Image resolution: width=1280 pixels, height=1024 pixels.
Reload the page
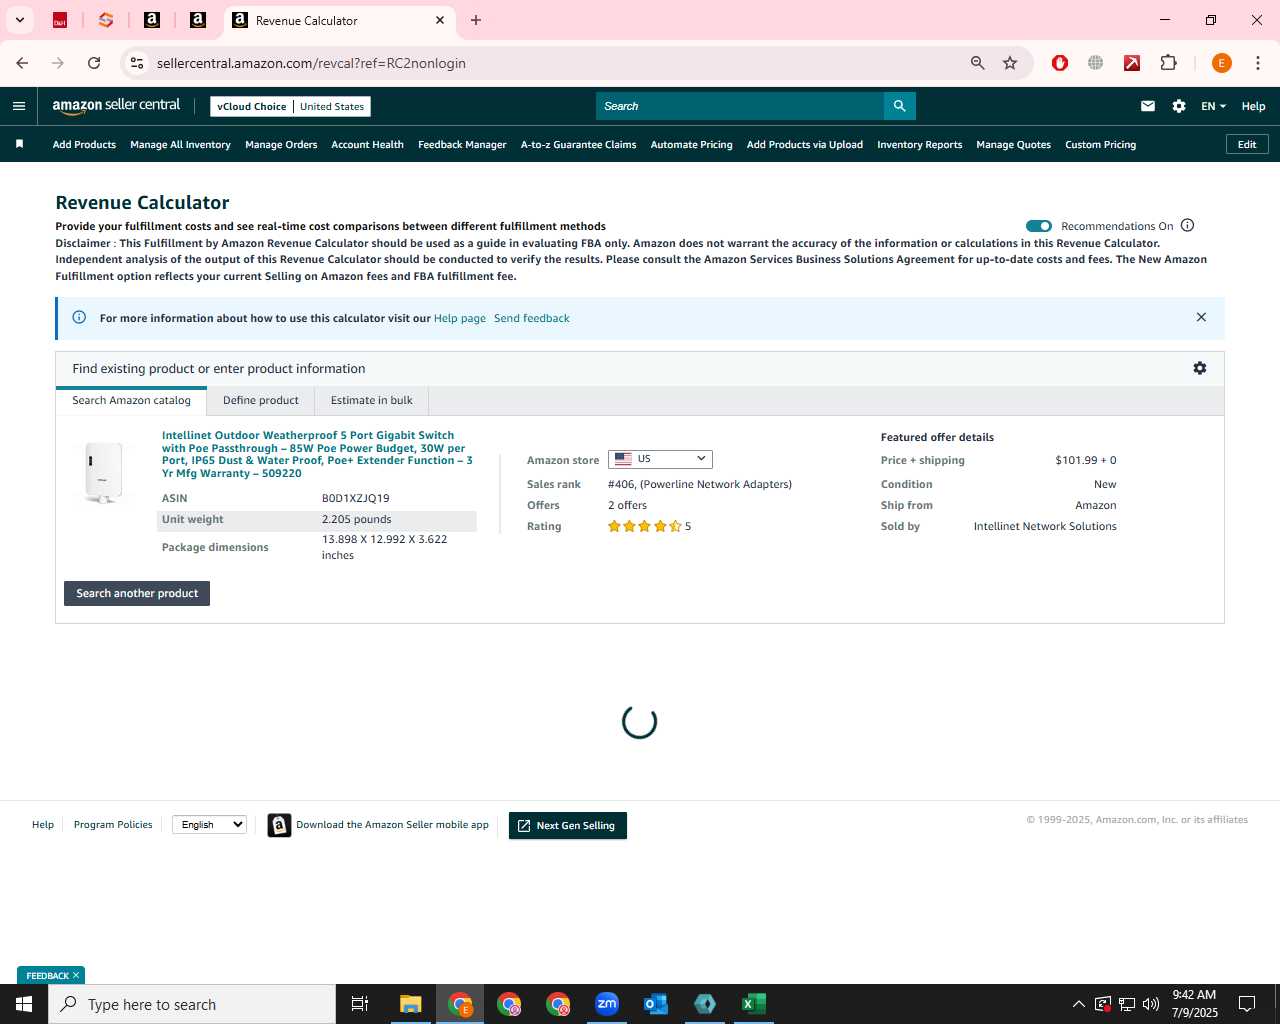[x=94, y=63]
